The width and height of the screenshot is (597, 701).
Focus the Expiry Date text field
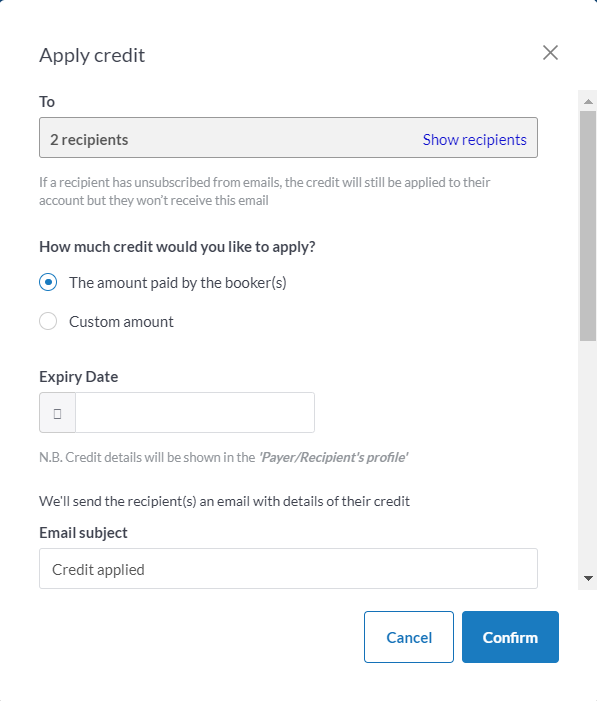(195, 413)
